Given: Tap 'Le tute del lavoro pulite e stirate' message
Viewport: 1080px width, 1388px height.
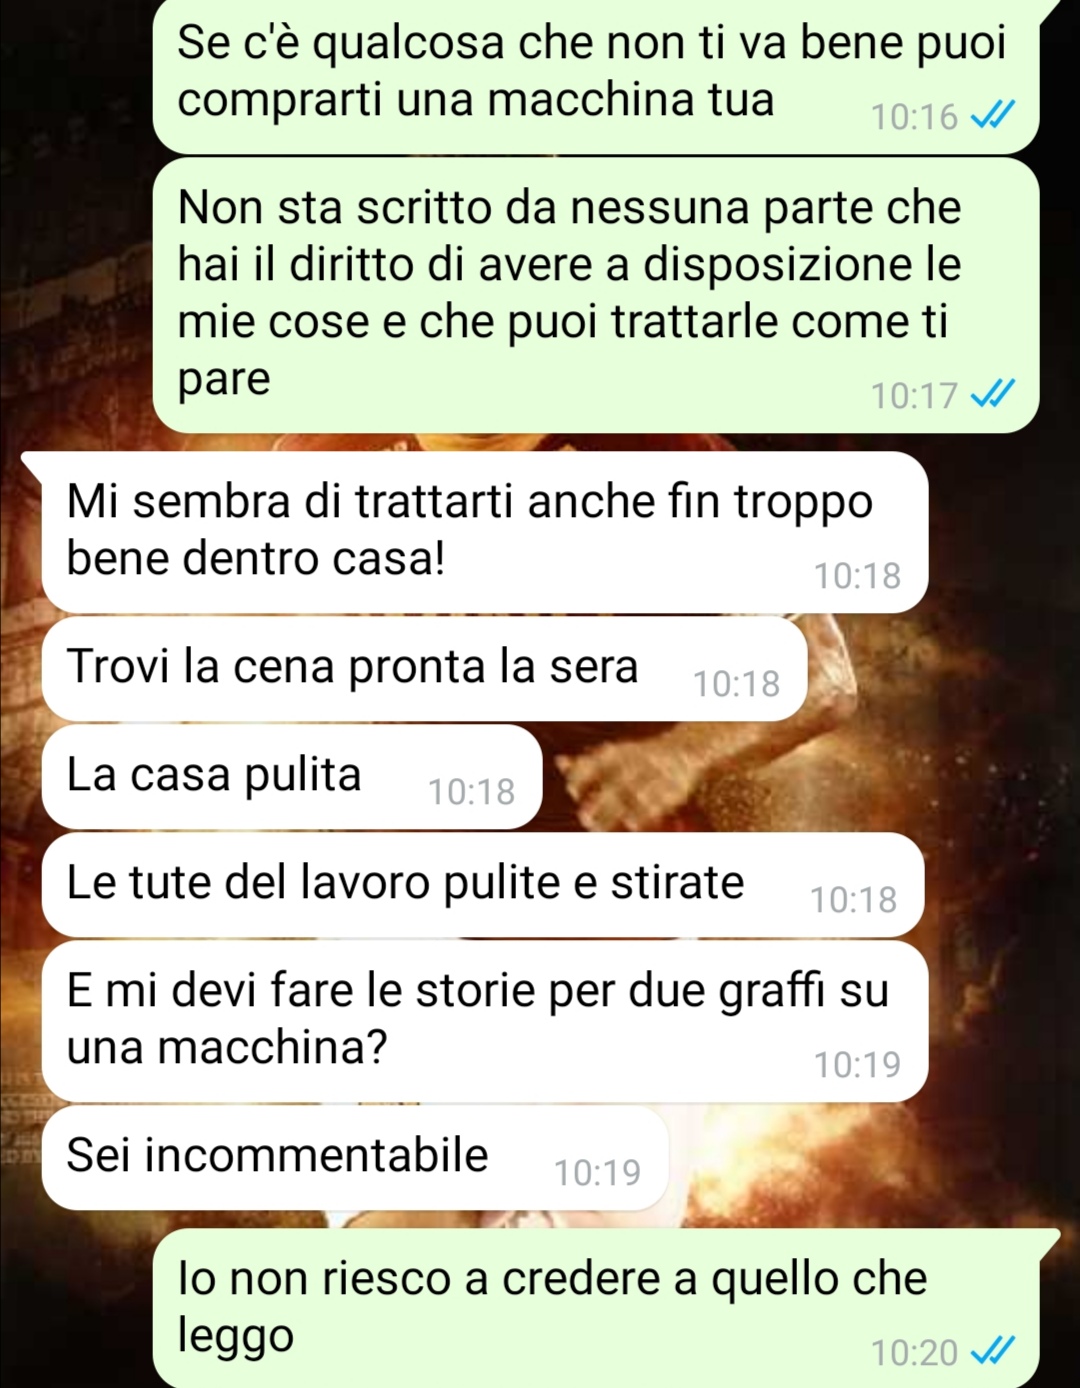Looking at the screenshot, I should pos(482,884).
